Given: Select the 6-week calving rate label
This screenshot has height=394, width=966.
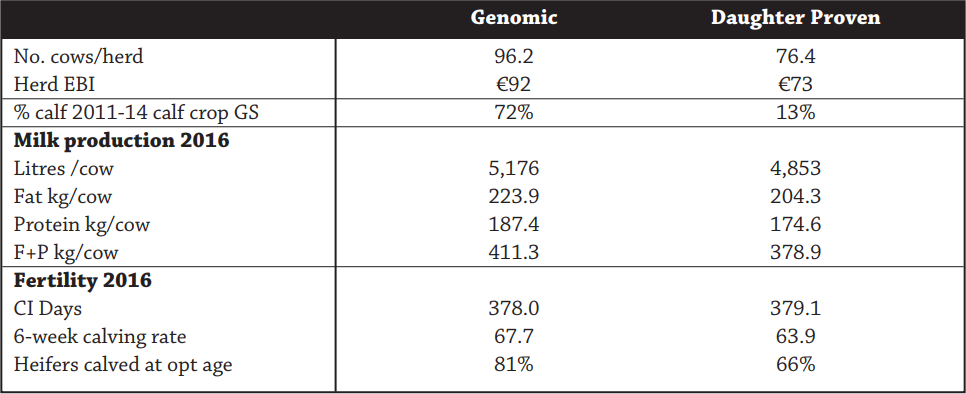Looking at the screenshot, I should point(100,337).
